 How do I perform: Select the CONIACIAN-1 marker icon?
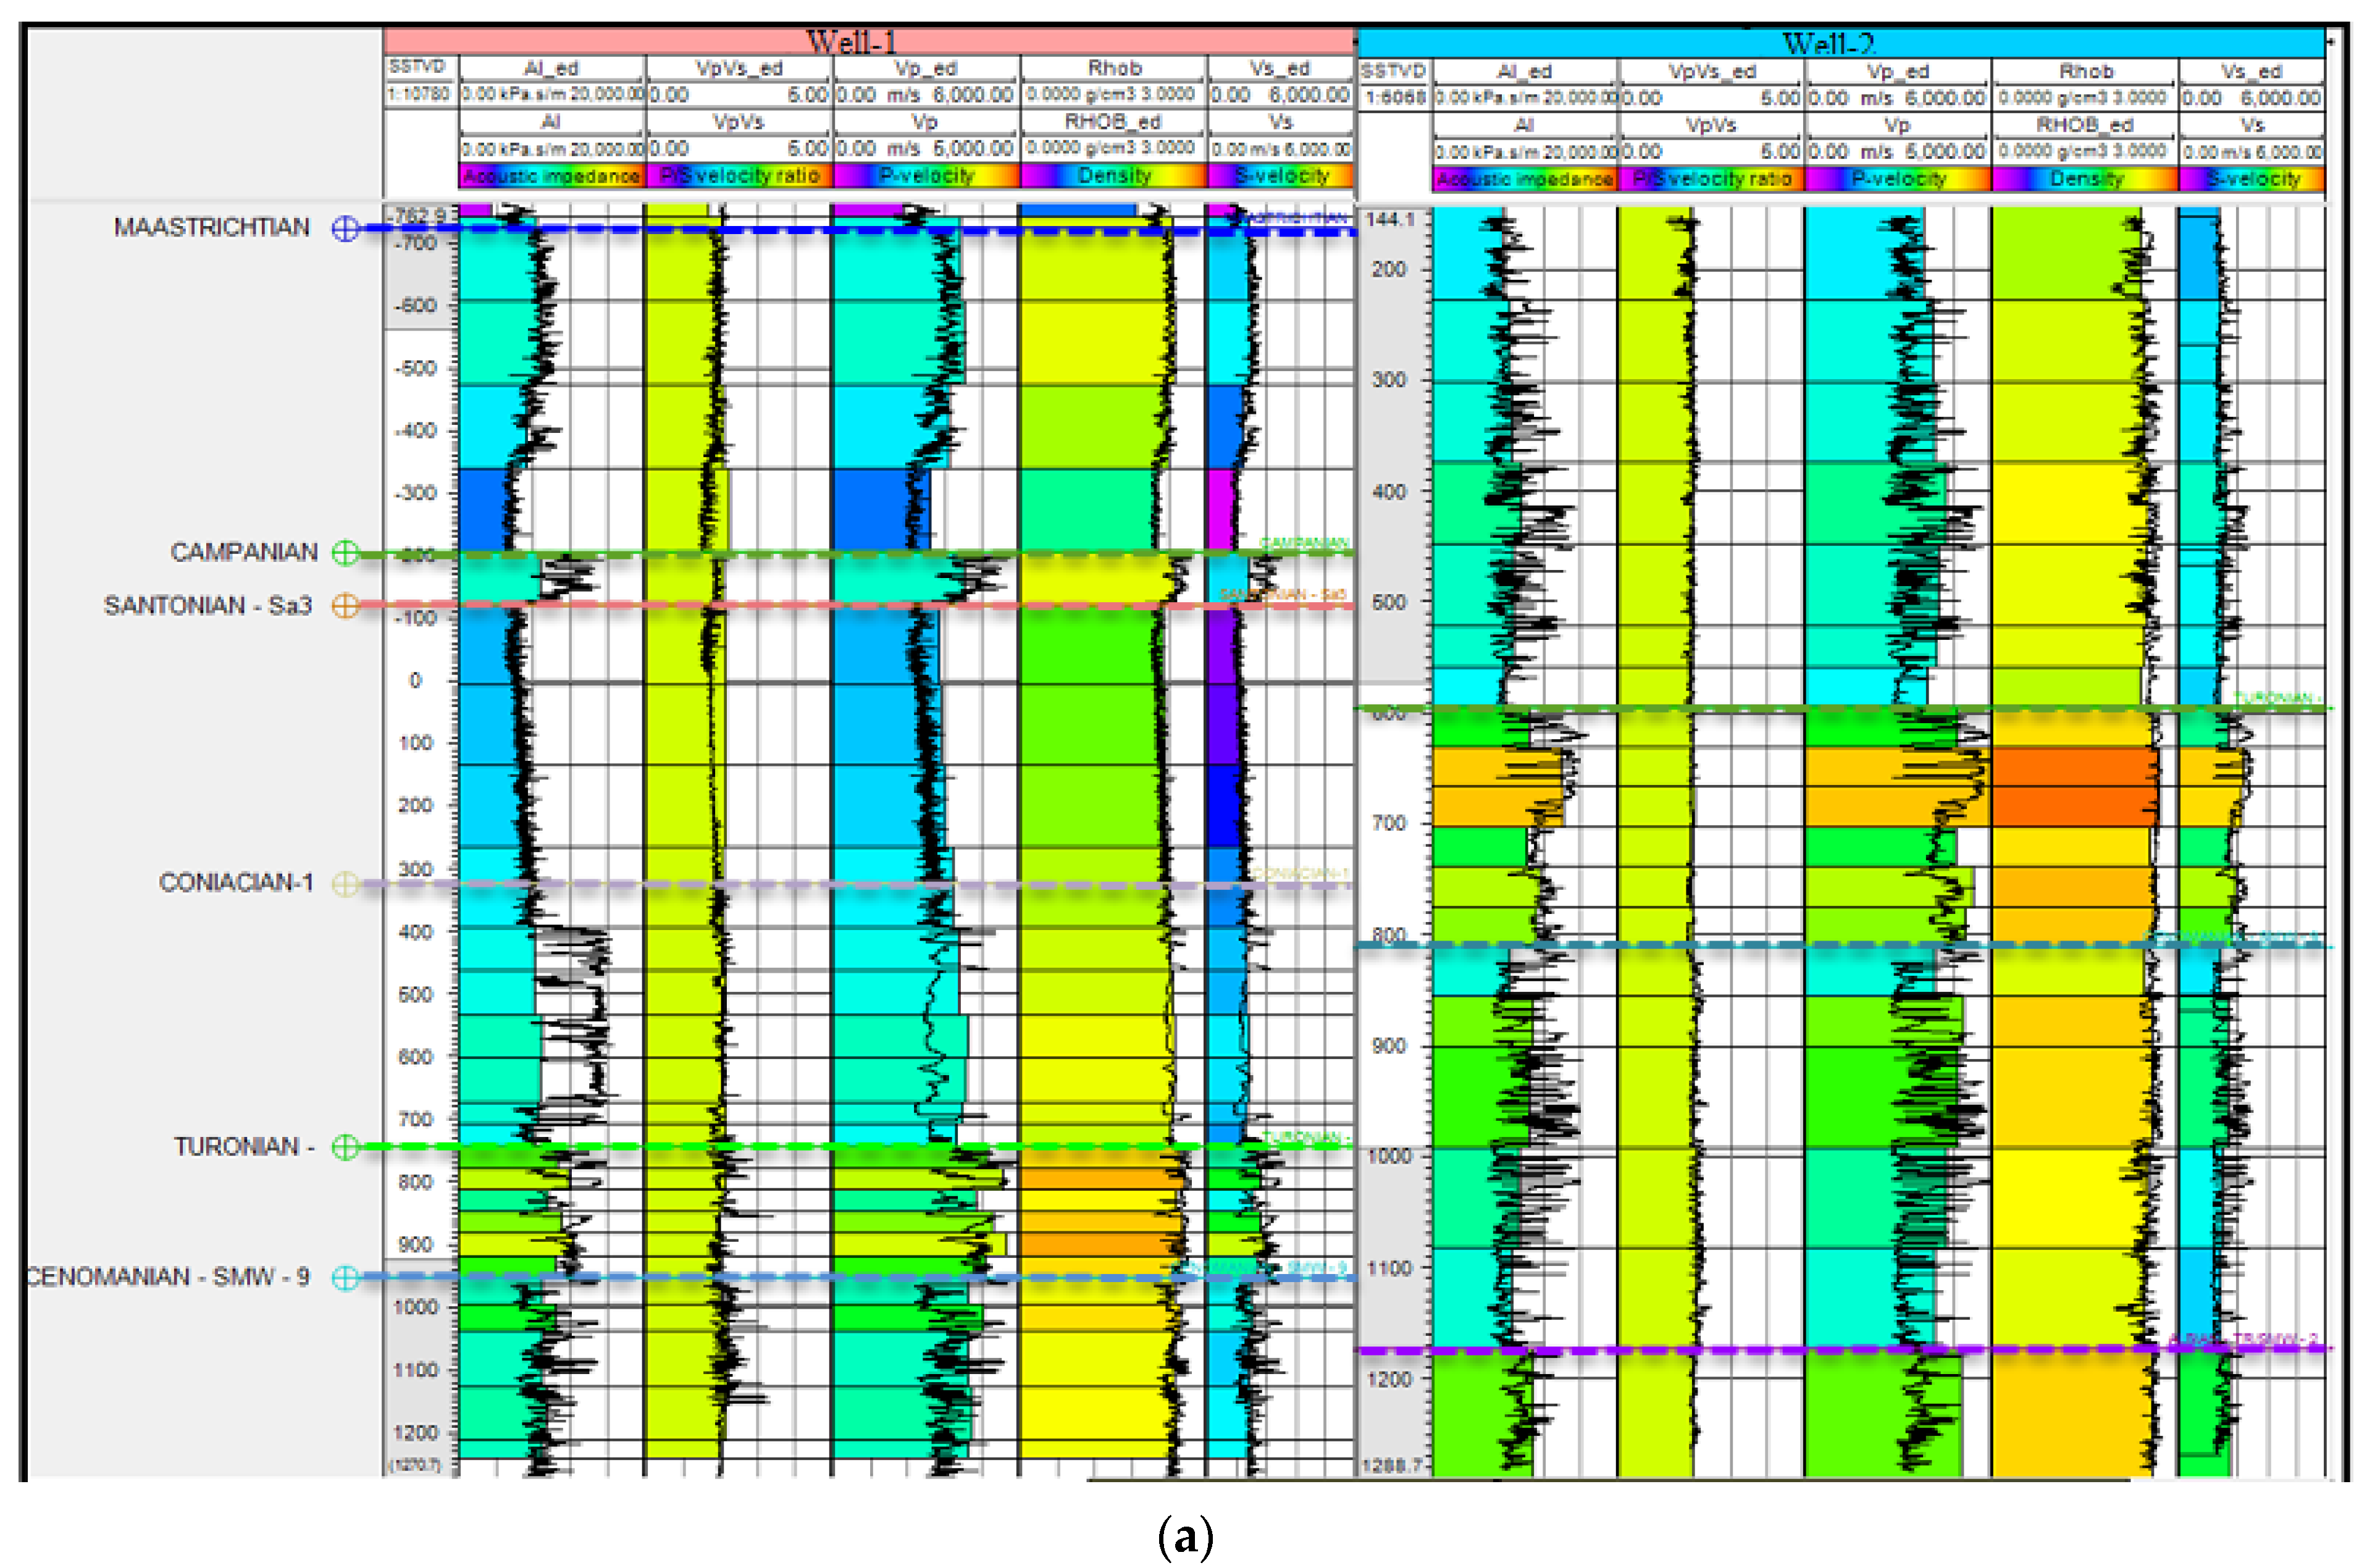[345, 883]
